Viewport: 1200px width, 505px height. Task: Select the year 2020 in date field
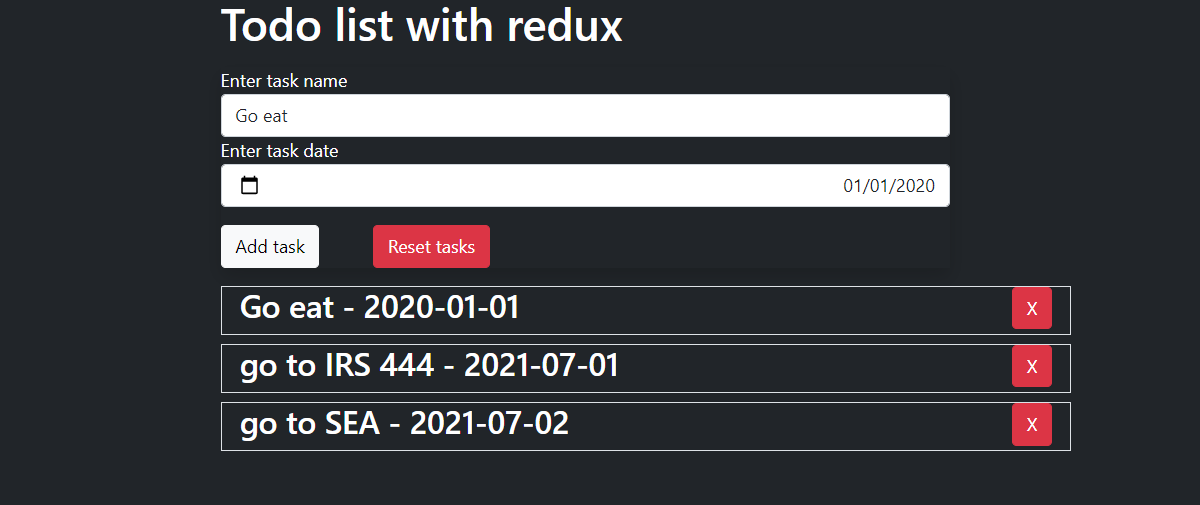tap(916, 186)
